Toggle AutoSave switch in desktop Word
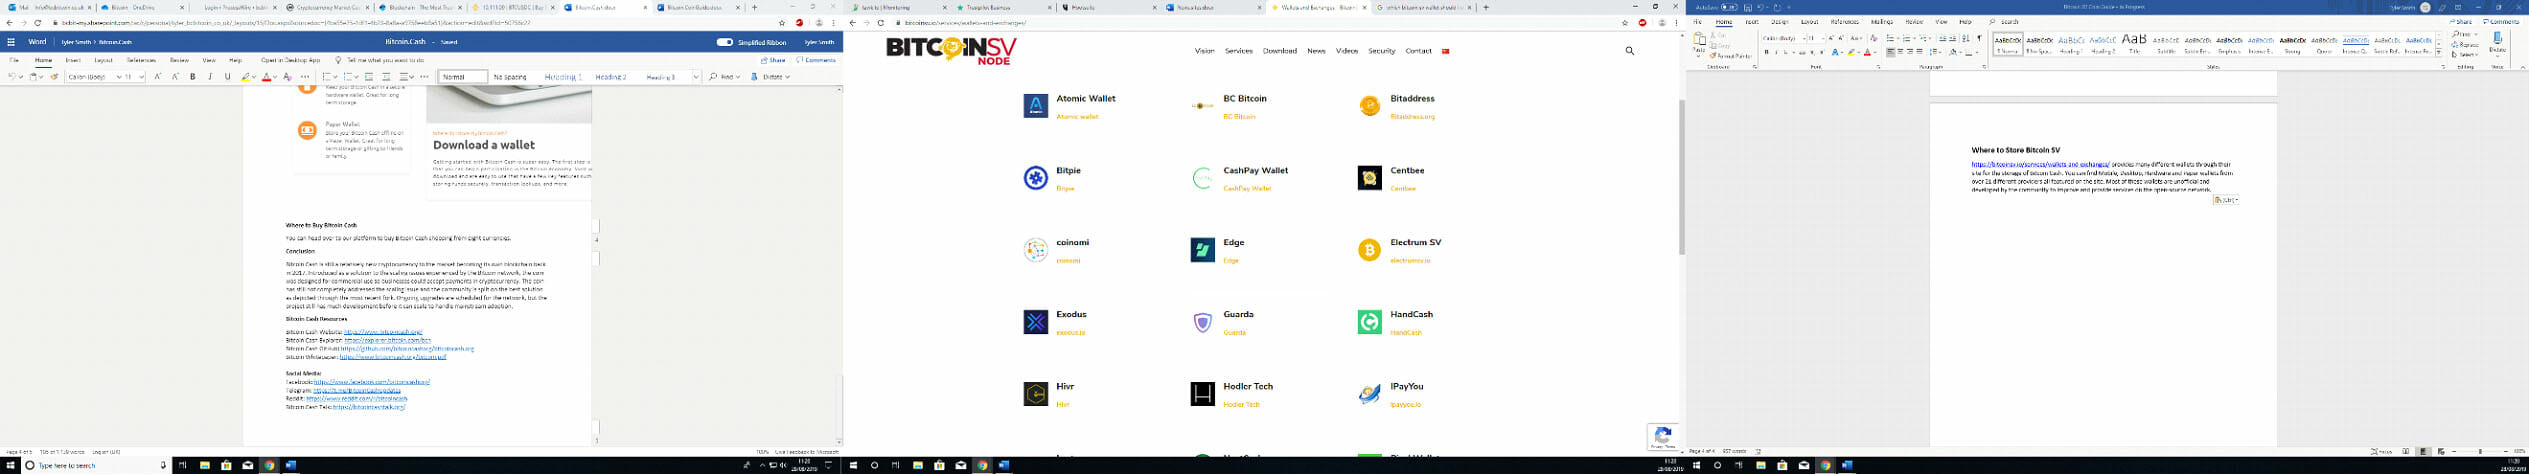The height and width of the screenshot is (474, 2529). 1728,7
